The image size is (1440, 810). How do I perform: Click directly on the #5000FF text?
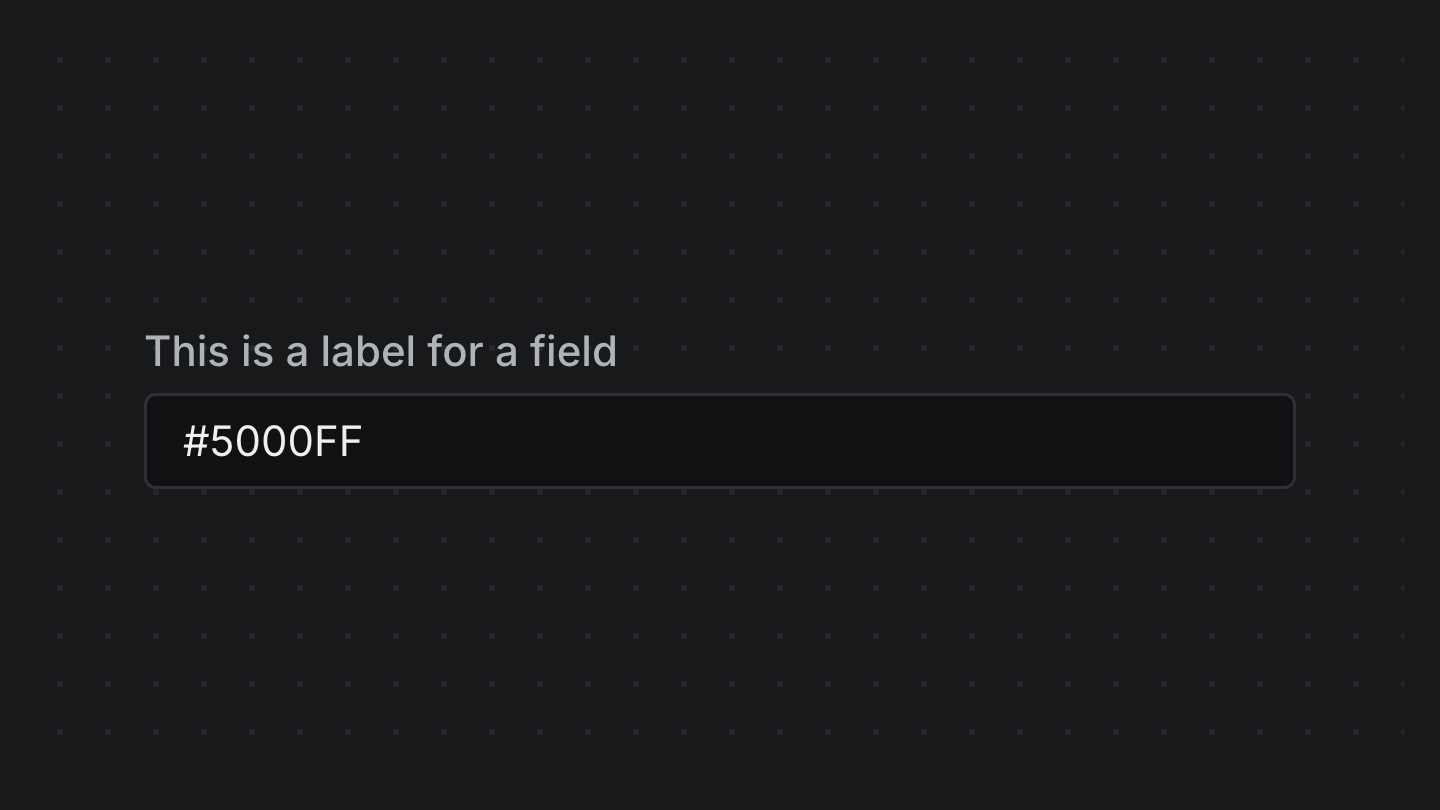point(272,441)
